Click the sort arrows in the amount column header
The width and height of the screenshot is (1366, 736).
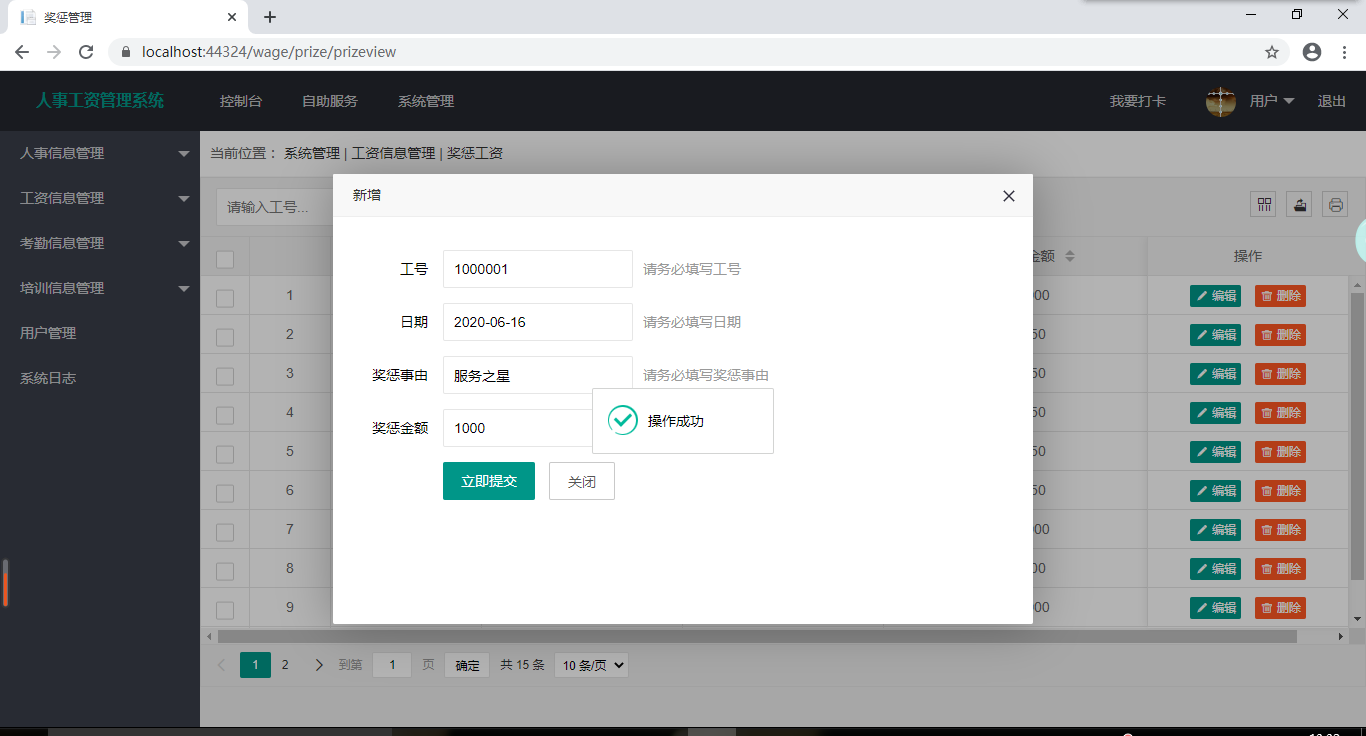click(1069, 256)
